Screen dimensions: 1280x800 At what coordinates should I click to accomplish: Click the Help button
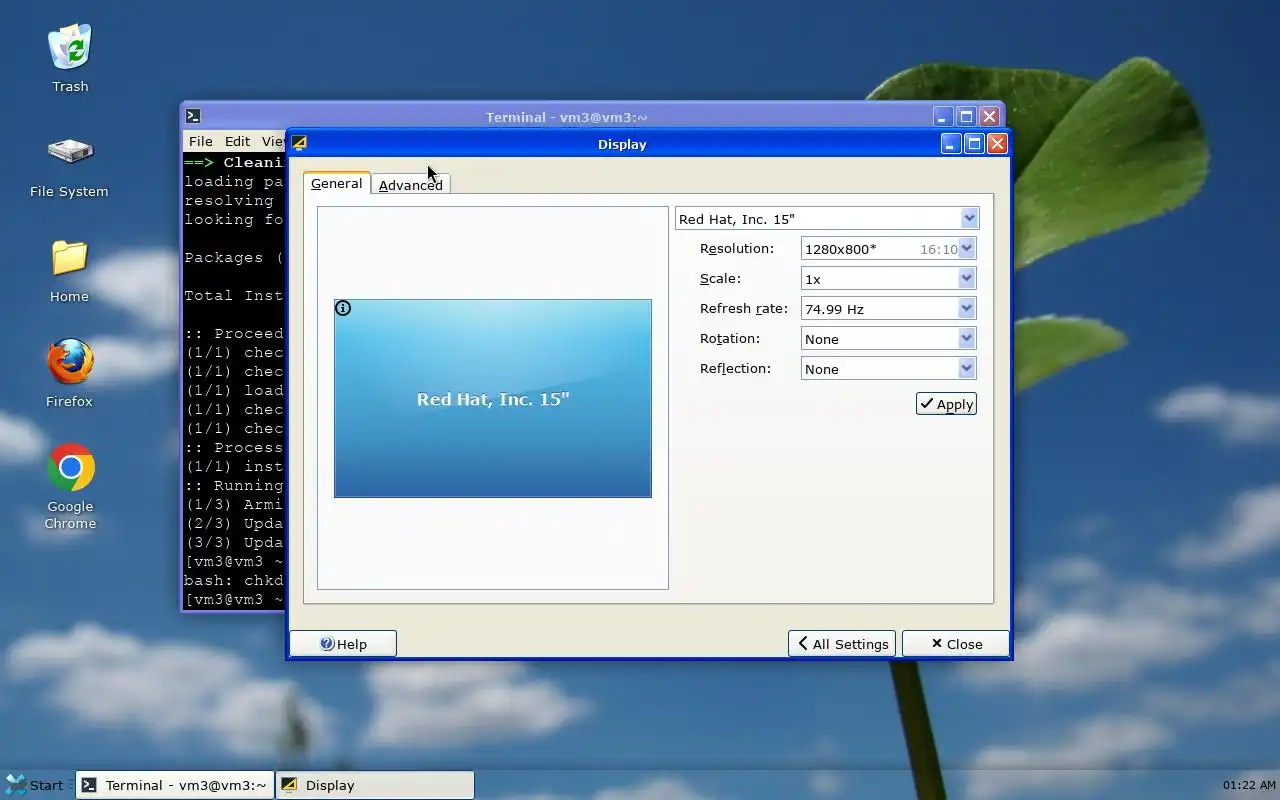pyautogui.click(x=343, y=644)
